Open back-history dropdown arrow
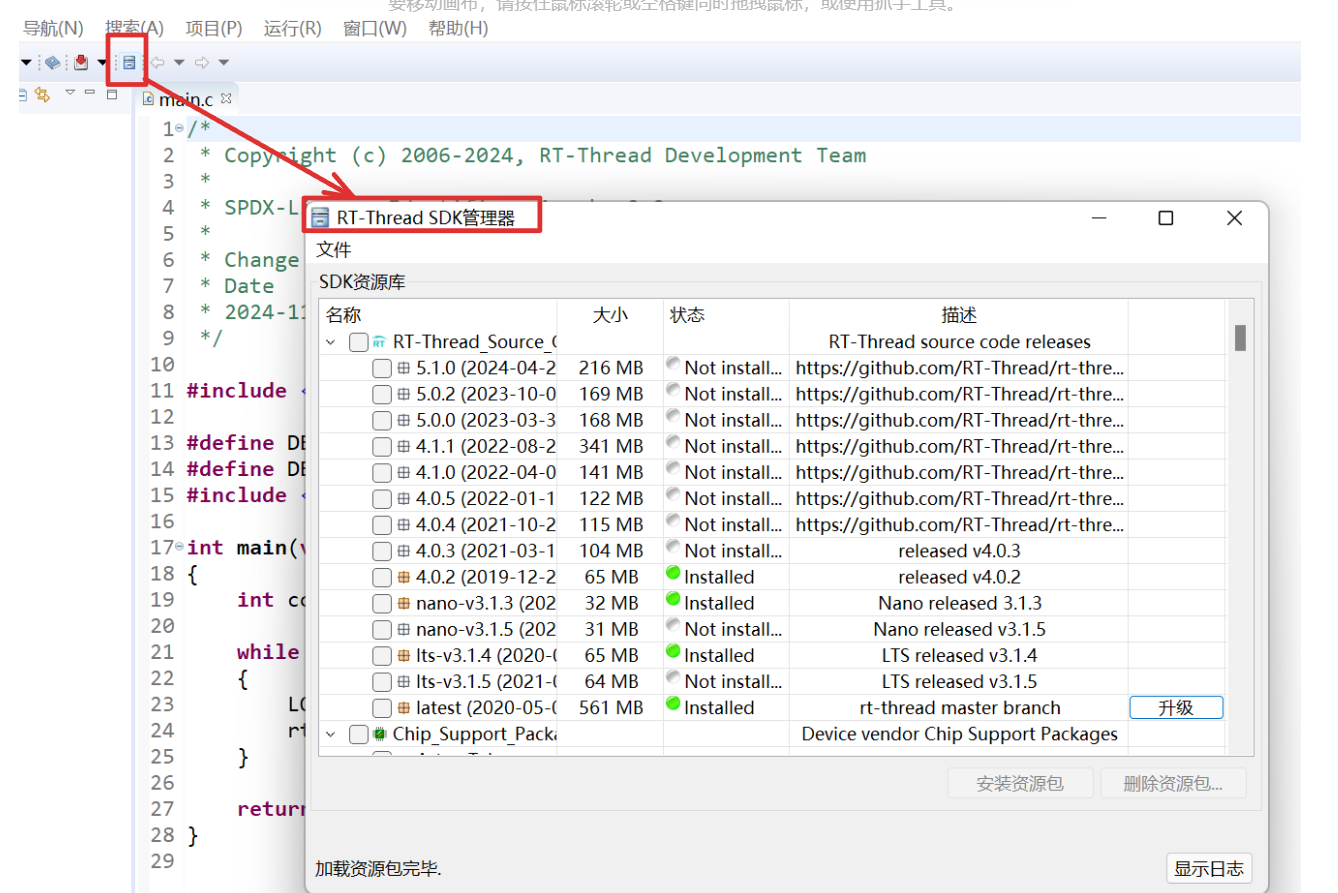Image resolution: width=1338 pixels, height=893 pixels. tap(179, 62)
